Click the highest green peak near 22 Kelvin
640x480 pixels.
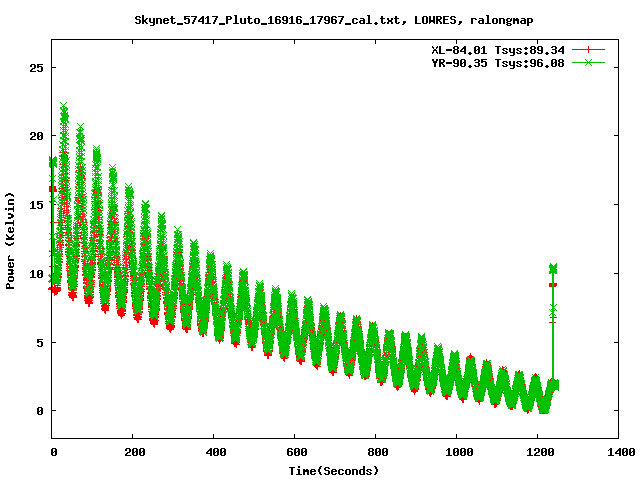[x=64, y=108]
